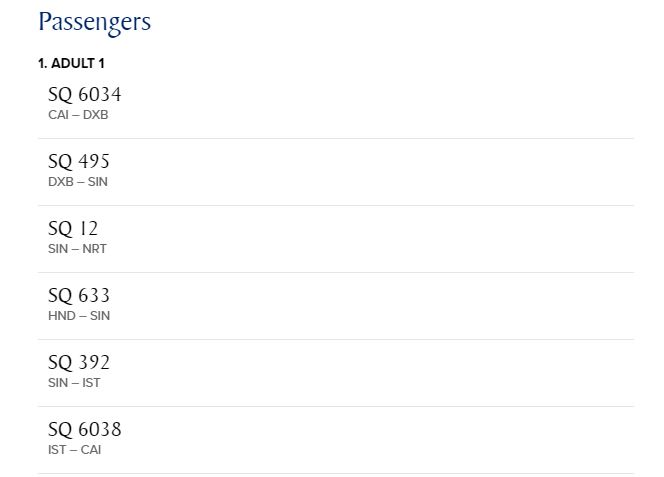Click the SIN – NRT route text
The height and width of the screenshot is (477, 664).
(77, 249)
